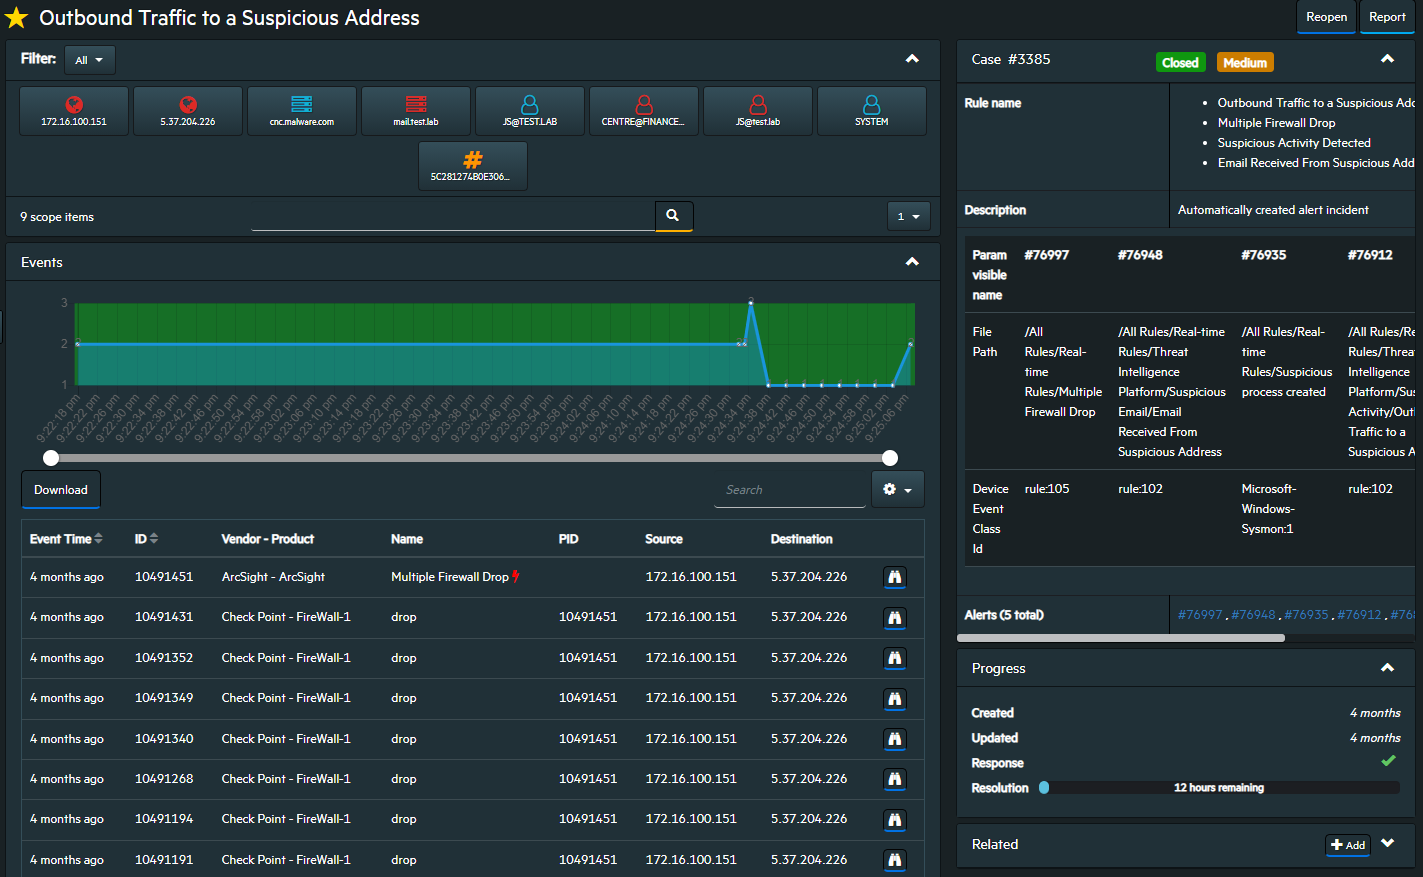Collapse the Events panel
This screenshot has width=1423, height=877.
click(912, 262)
